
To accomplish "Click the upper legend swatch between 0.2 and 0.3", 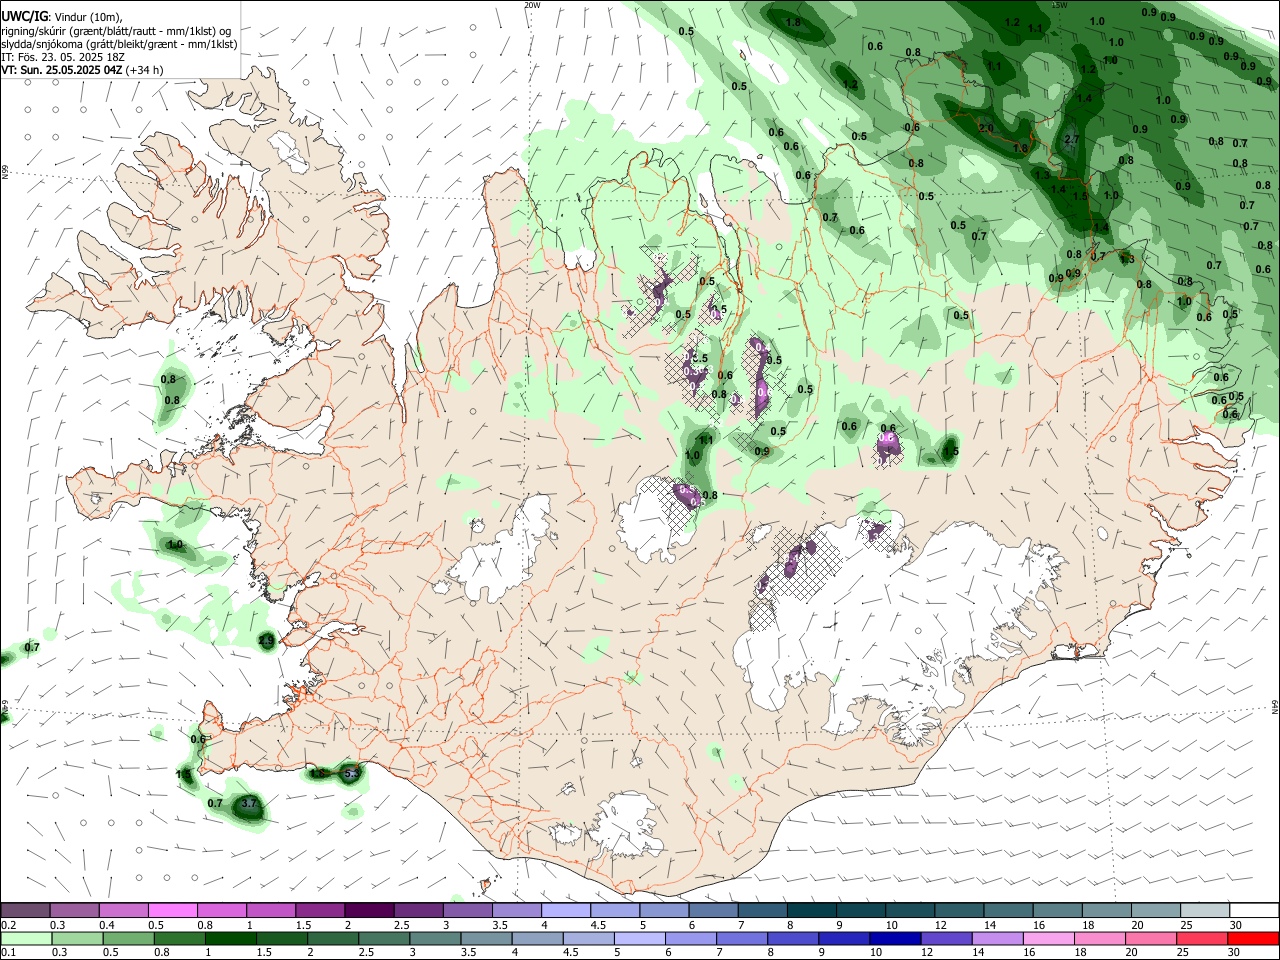I will [x=25, y=910].
